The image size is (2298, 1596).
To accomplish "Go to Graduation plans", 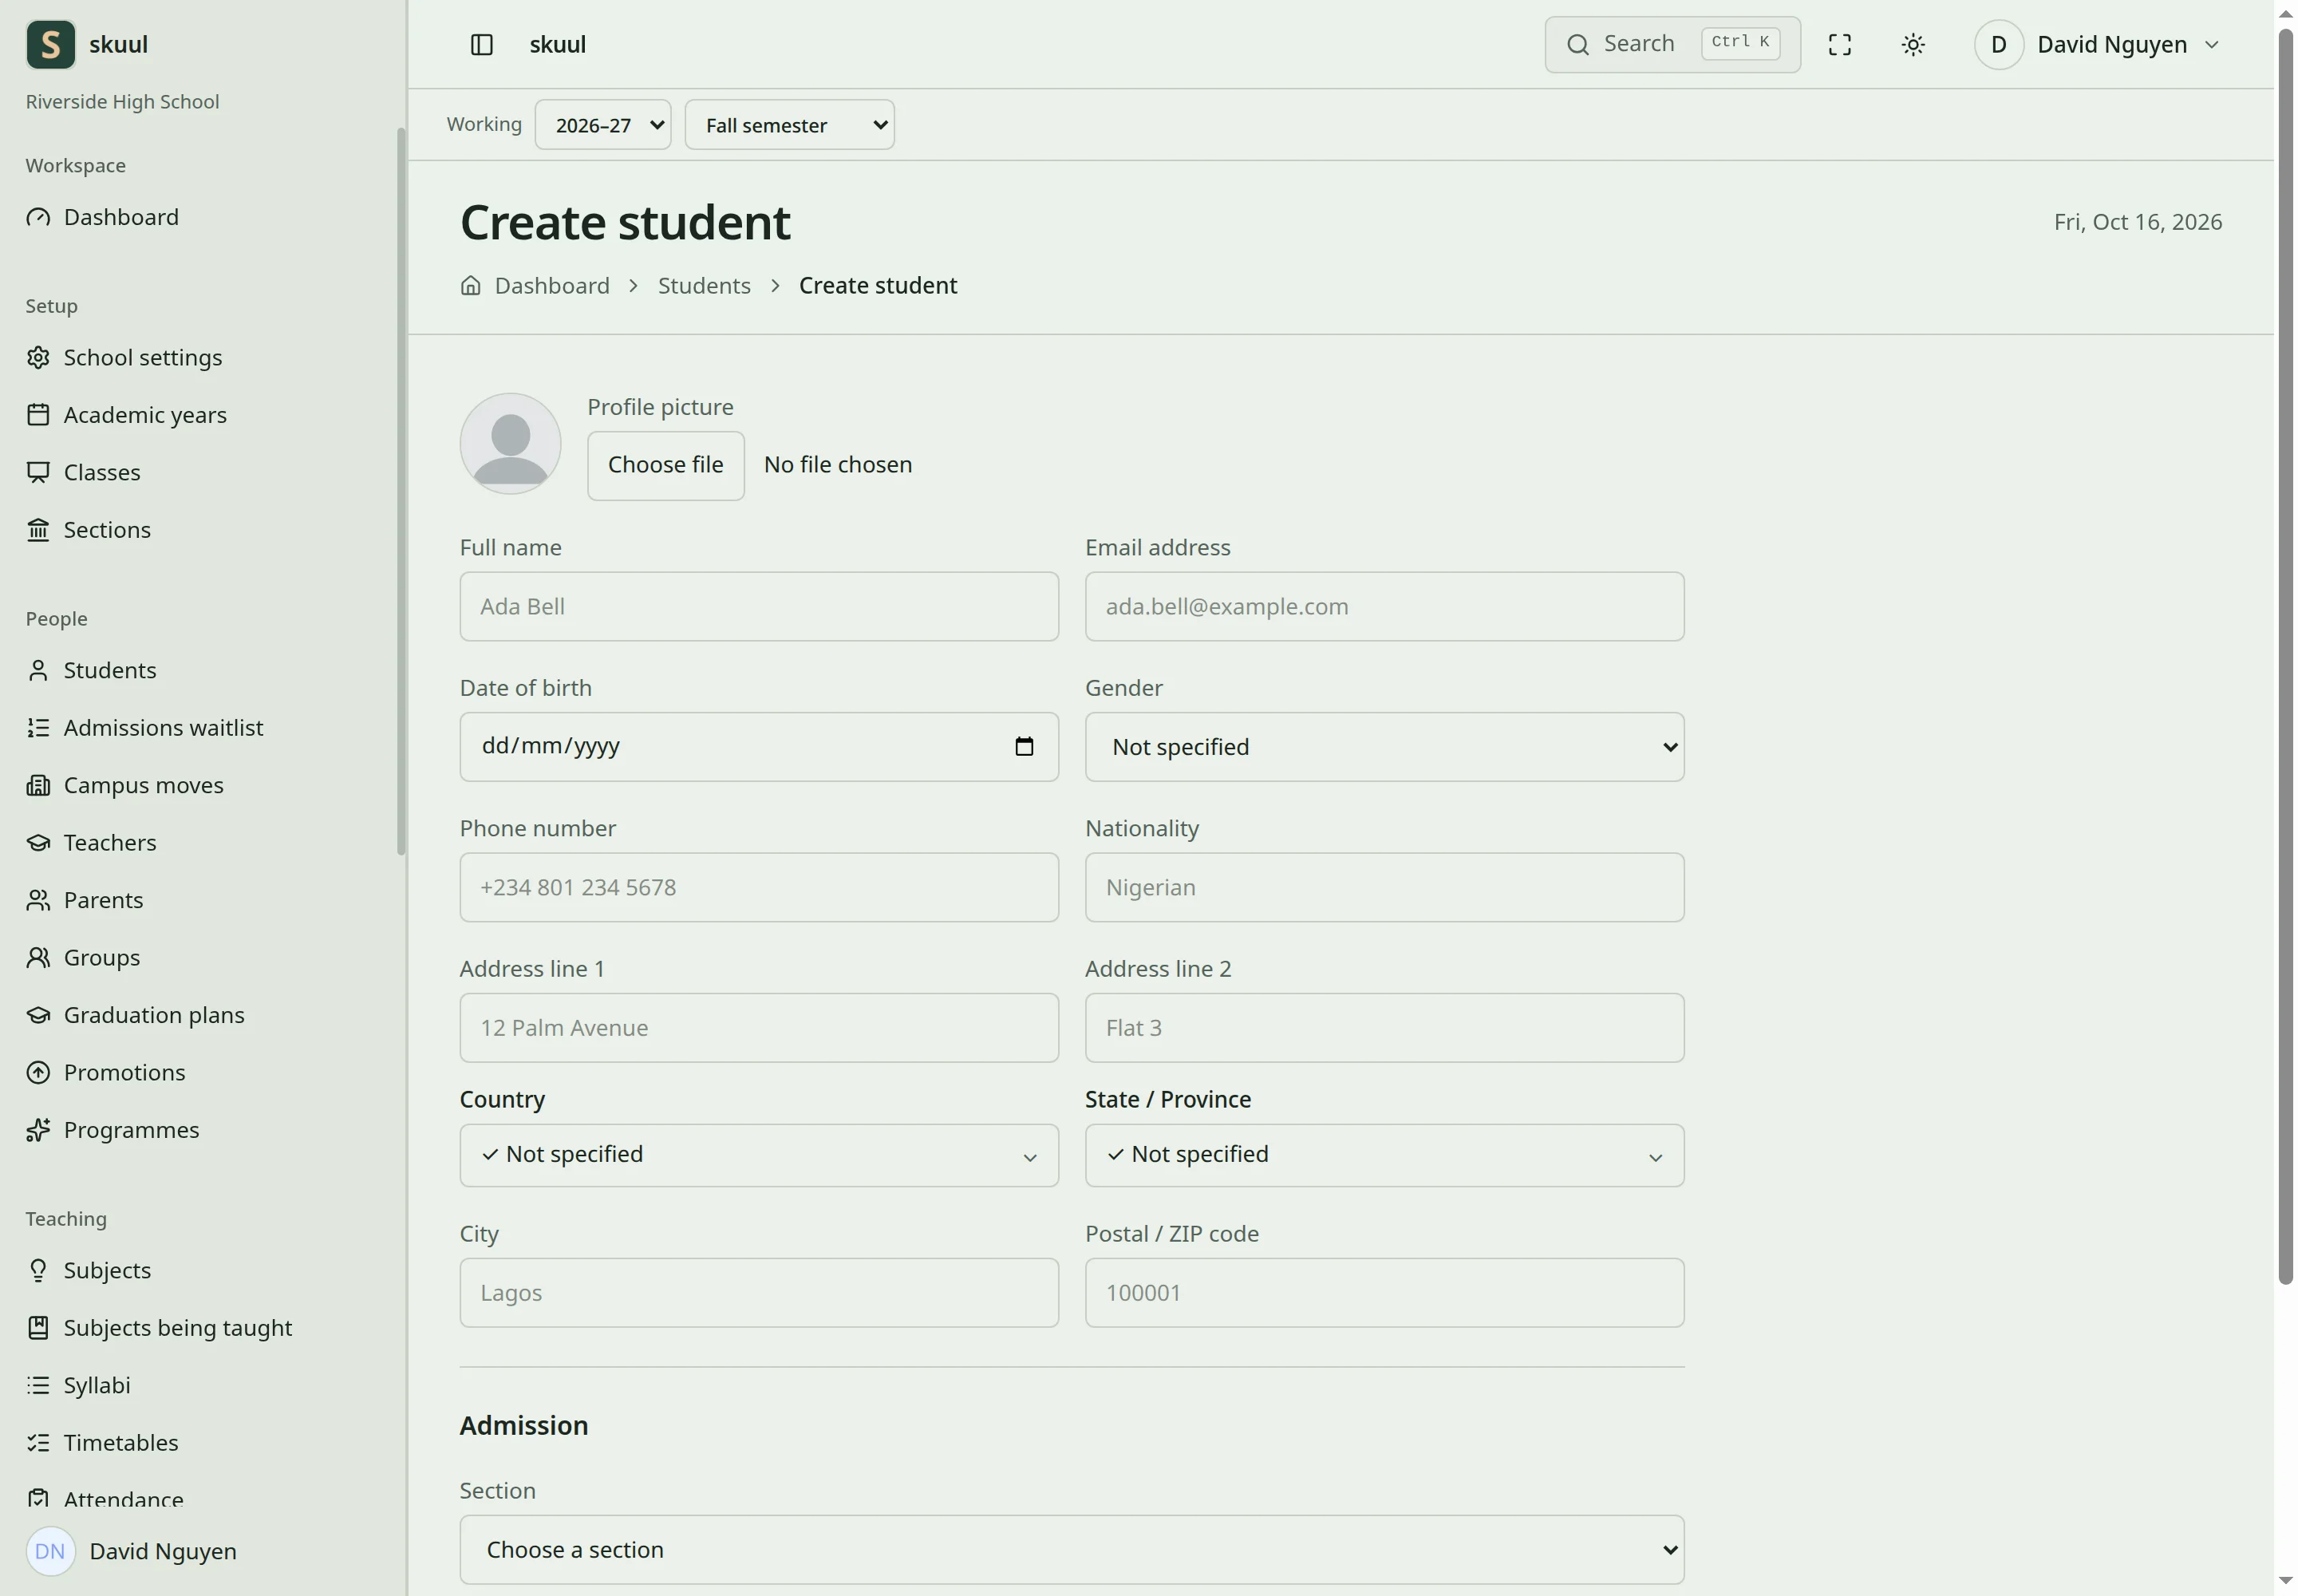I will (x=135, y=1015).
